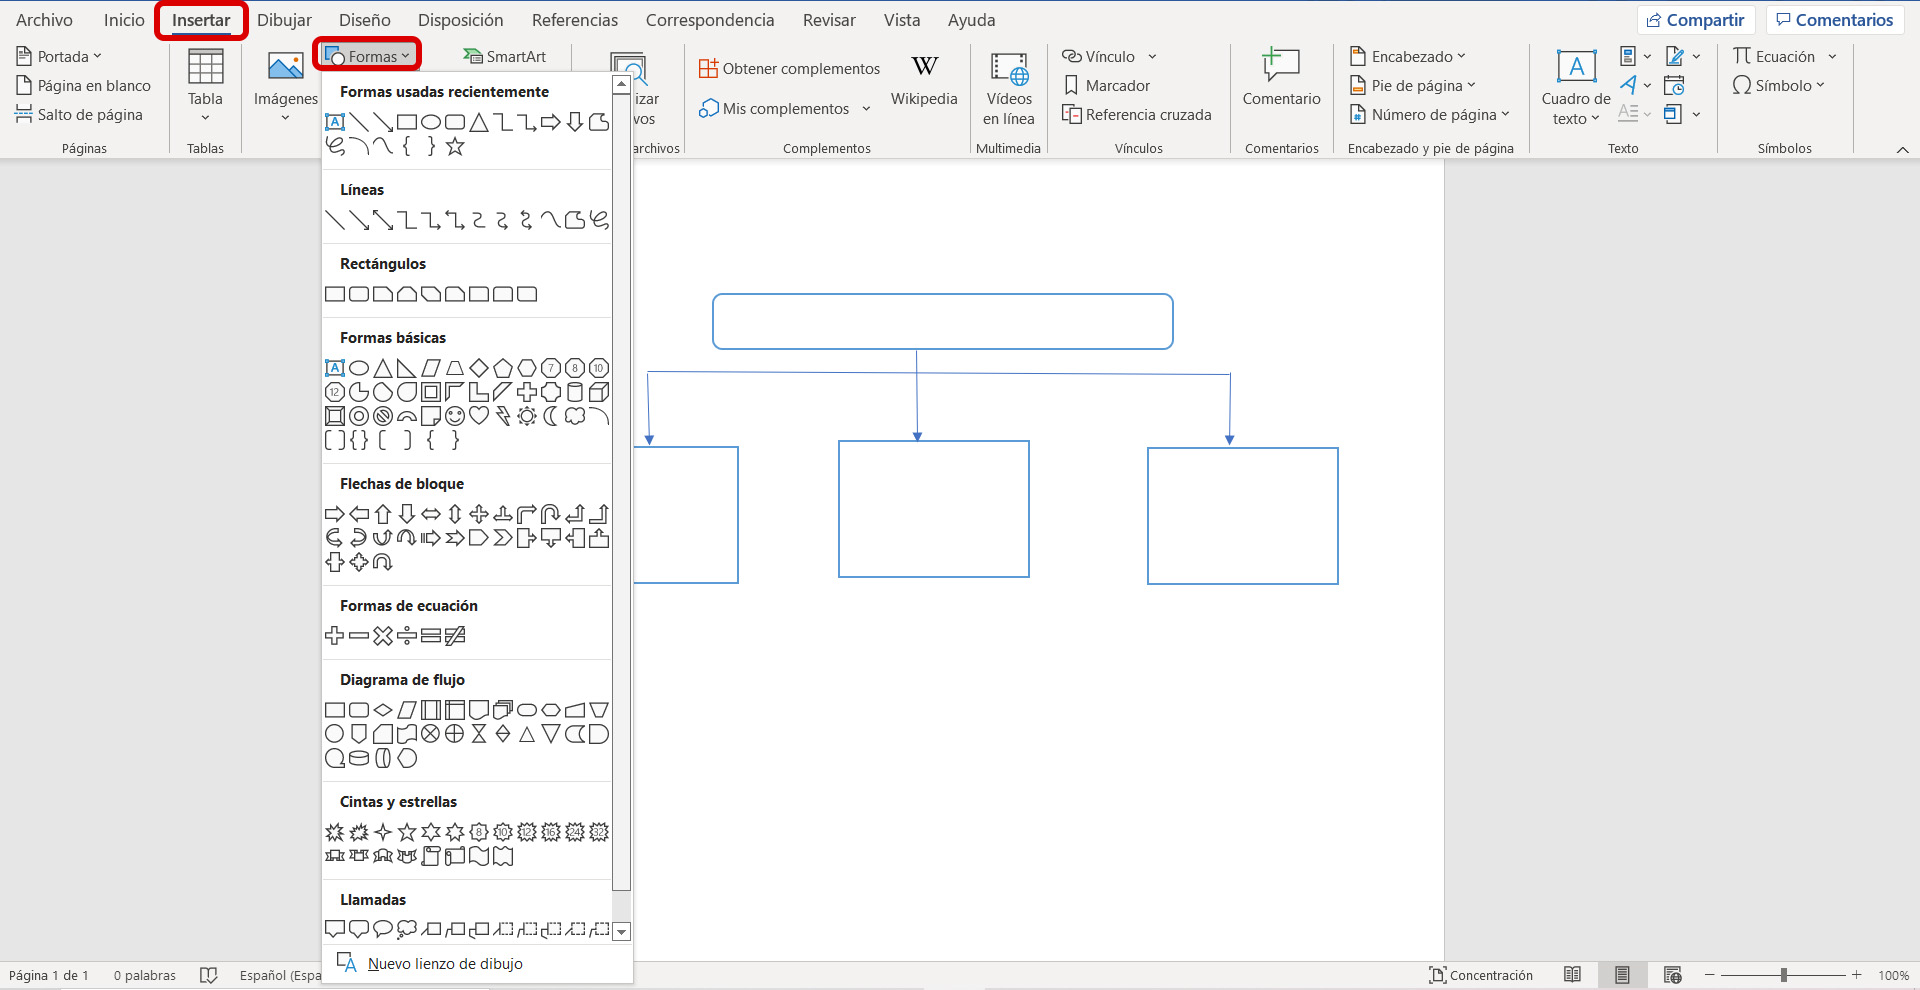1920x990 pixels.
Task: Click Obtener complementos
Action: point(789,68)
